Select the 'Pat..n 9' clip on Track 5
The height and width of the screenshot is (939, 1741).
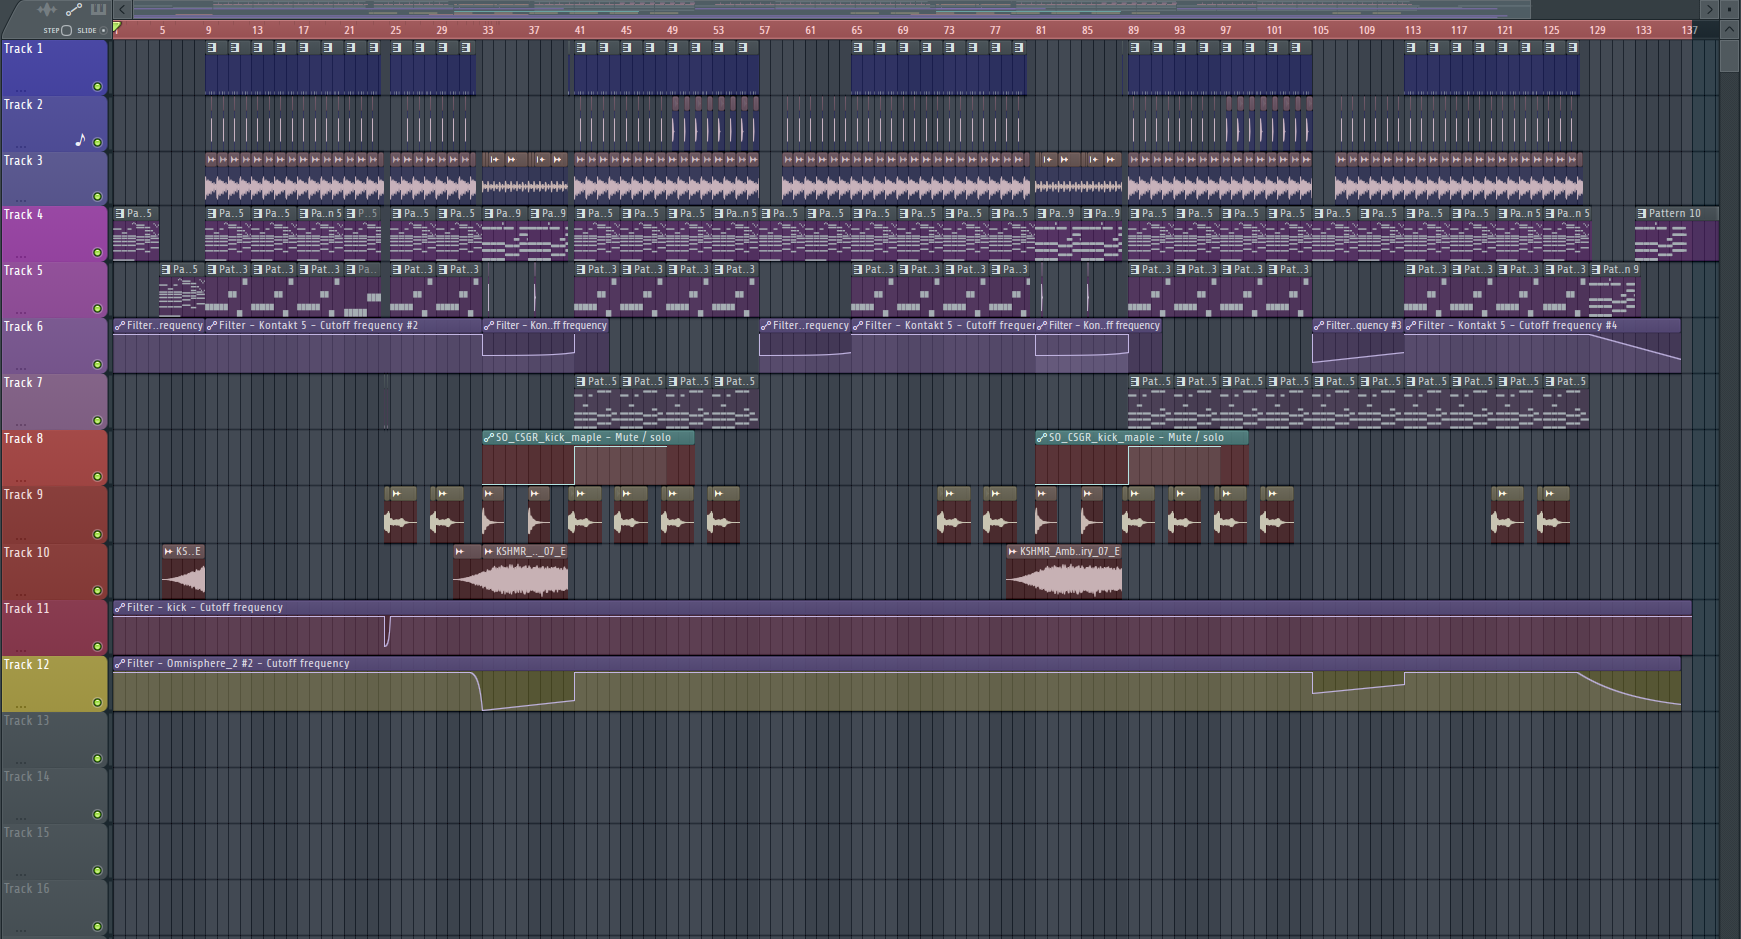[x=1615, y=290]
